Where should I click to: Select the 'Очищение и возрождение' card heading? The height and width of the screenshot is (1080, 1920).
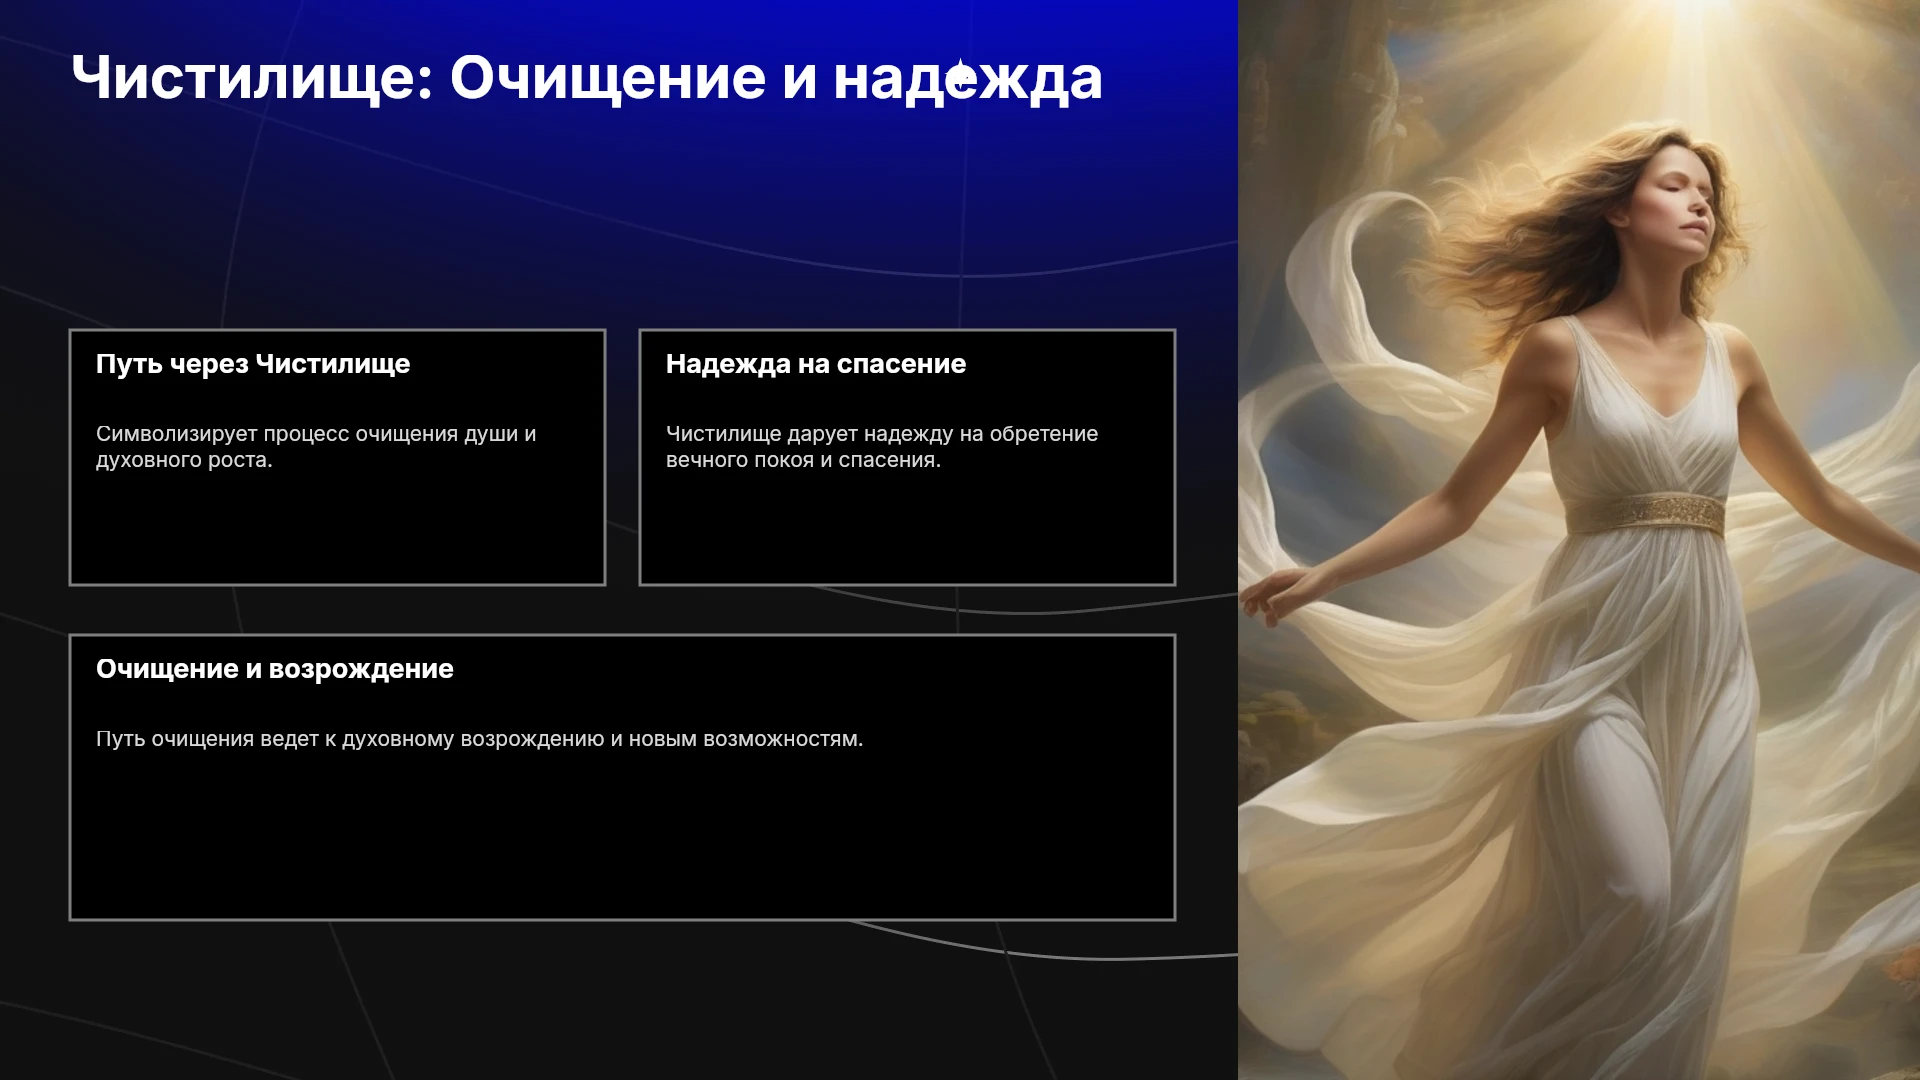(x=275, y=669)
